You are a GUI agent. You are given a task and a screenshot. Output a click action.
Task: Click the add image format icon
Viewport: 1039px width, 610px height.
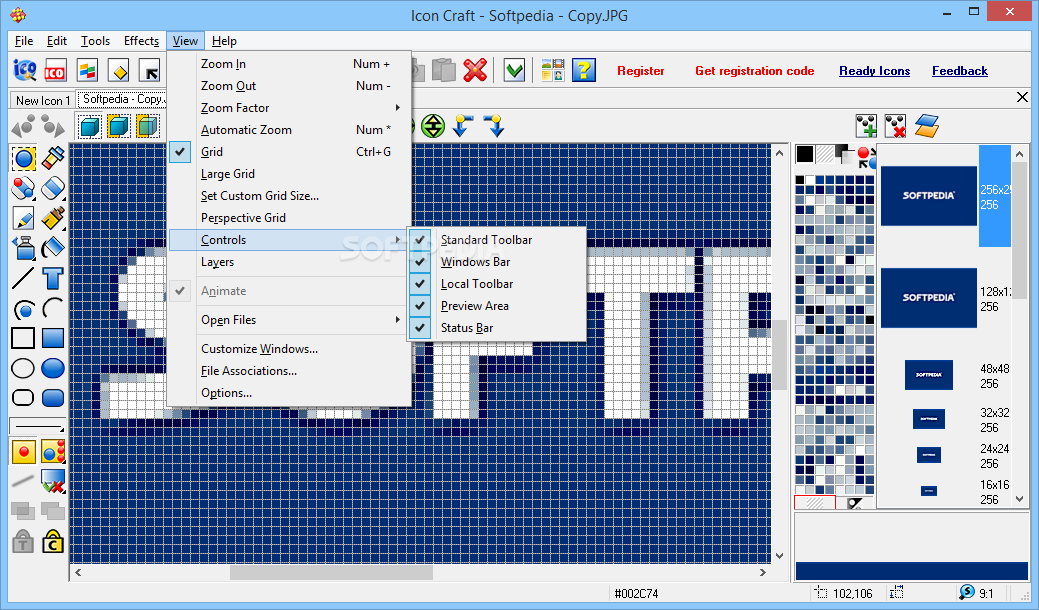tap(866, 126)
